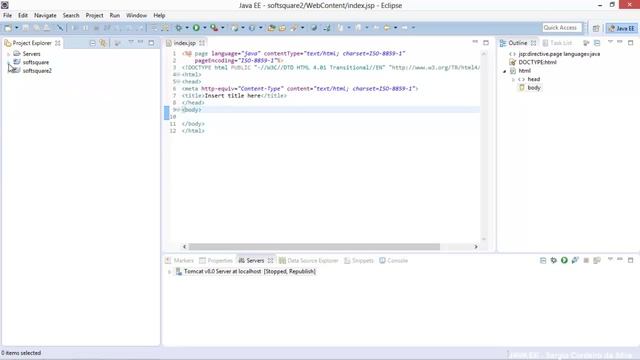
Task: Focus the Quick Access search field
Action: [x=562, y=28]
